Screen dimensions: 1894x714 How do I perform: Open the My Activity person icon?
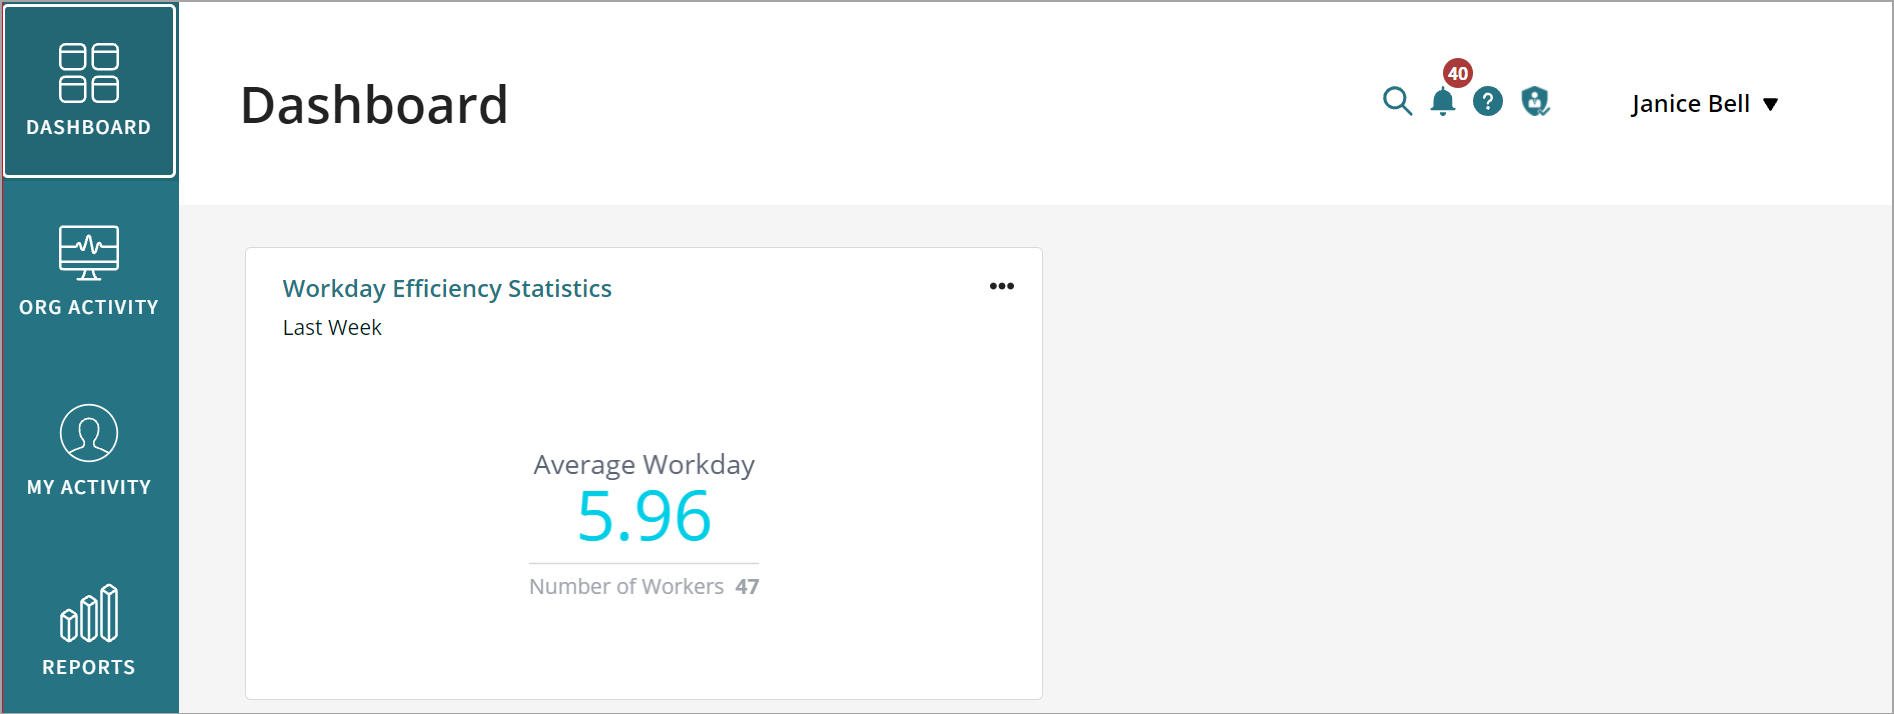[x=89, y=433]
